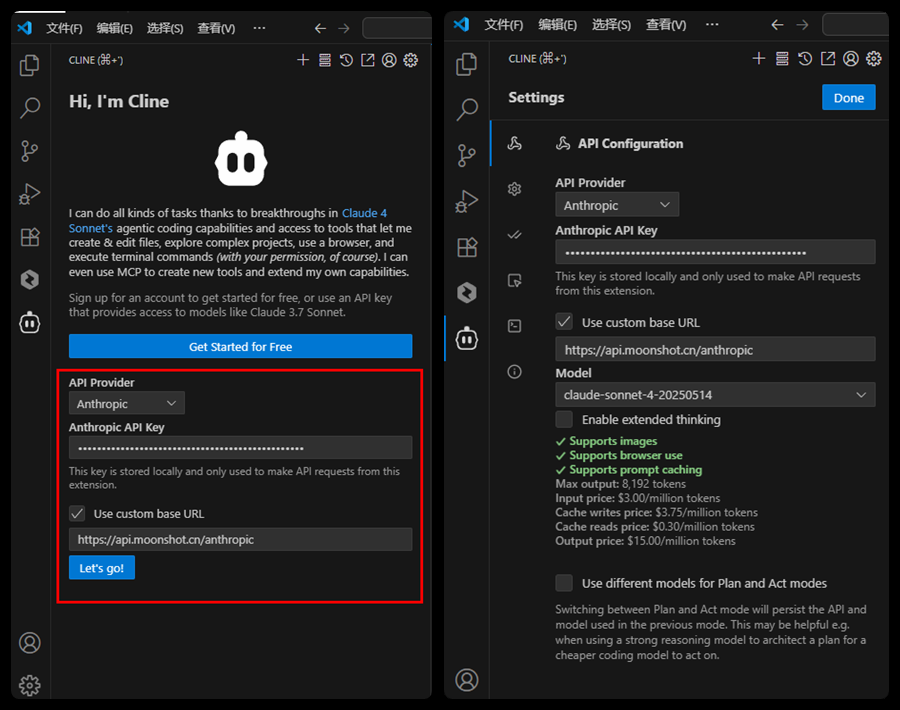Open History from Settings window Cline header
Image resolution: width=900 pixels, height=710 pixels.
[805, 59]
